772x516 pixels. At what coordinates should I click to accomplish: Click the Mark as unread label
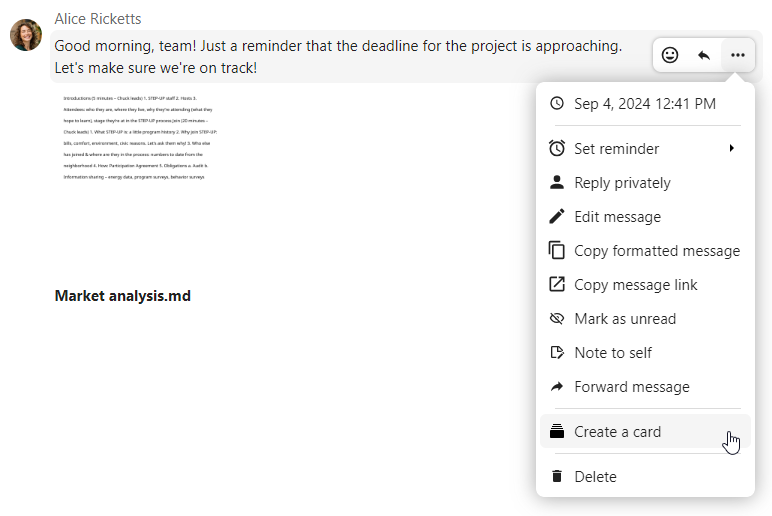(625, 319)
